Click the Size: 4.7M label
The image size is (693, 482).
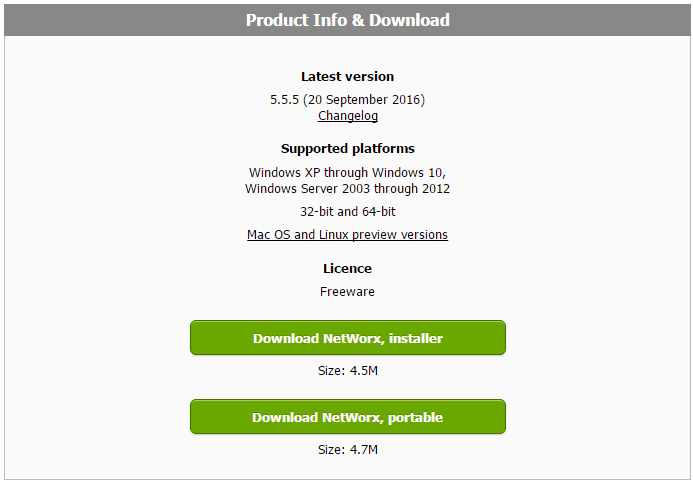pyautogui.click(x=347, y=450)
